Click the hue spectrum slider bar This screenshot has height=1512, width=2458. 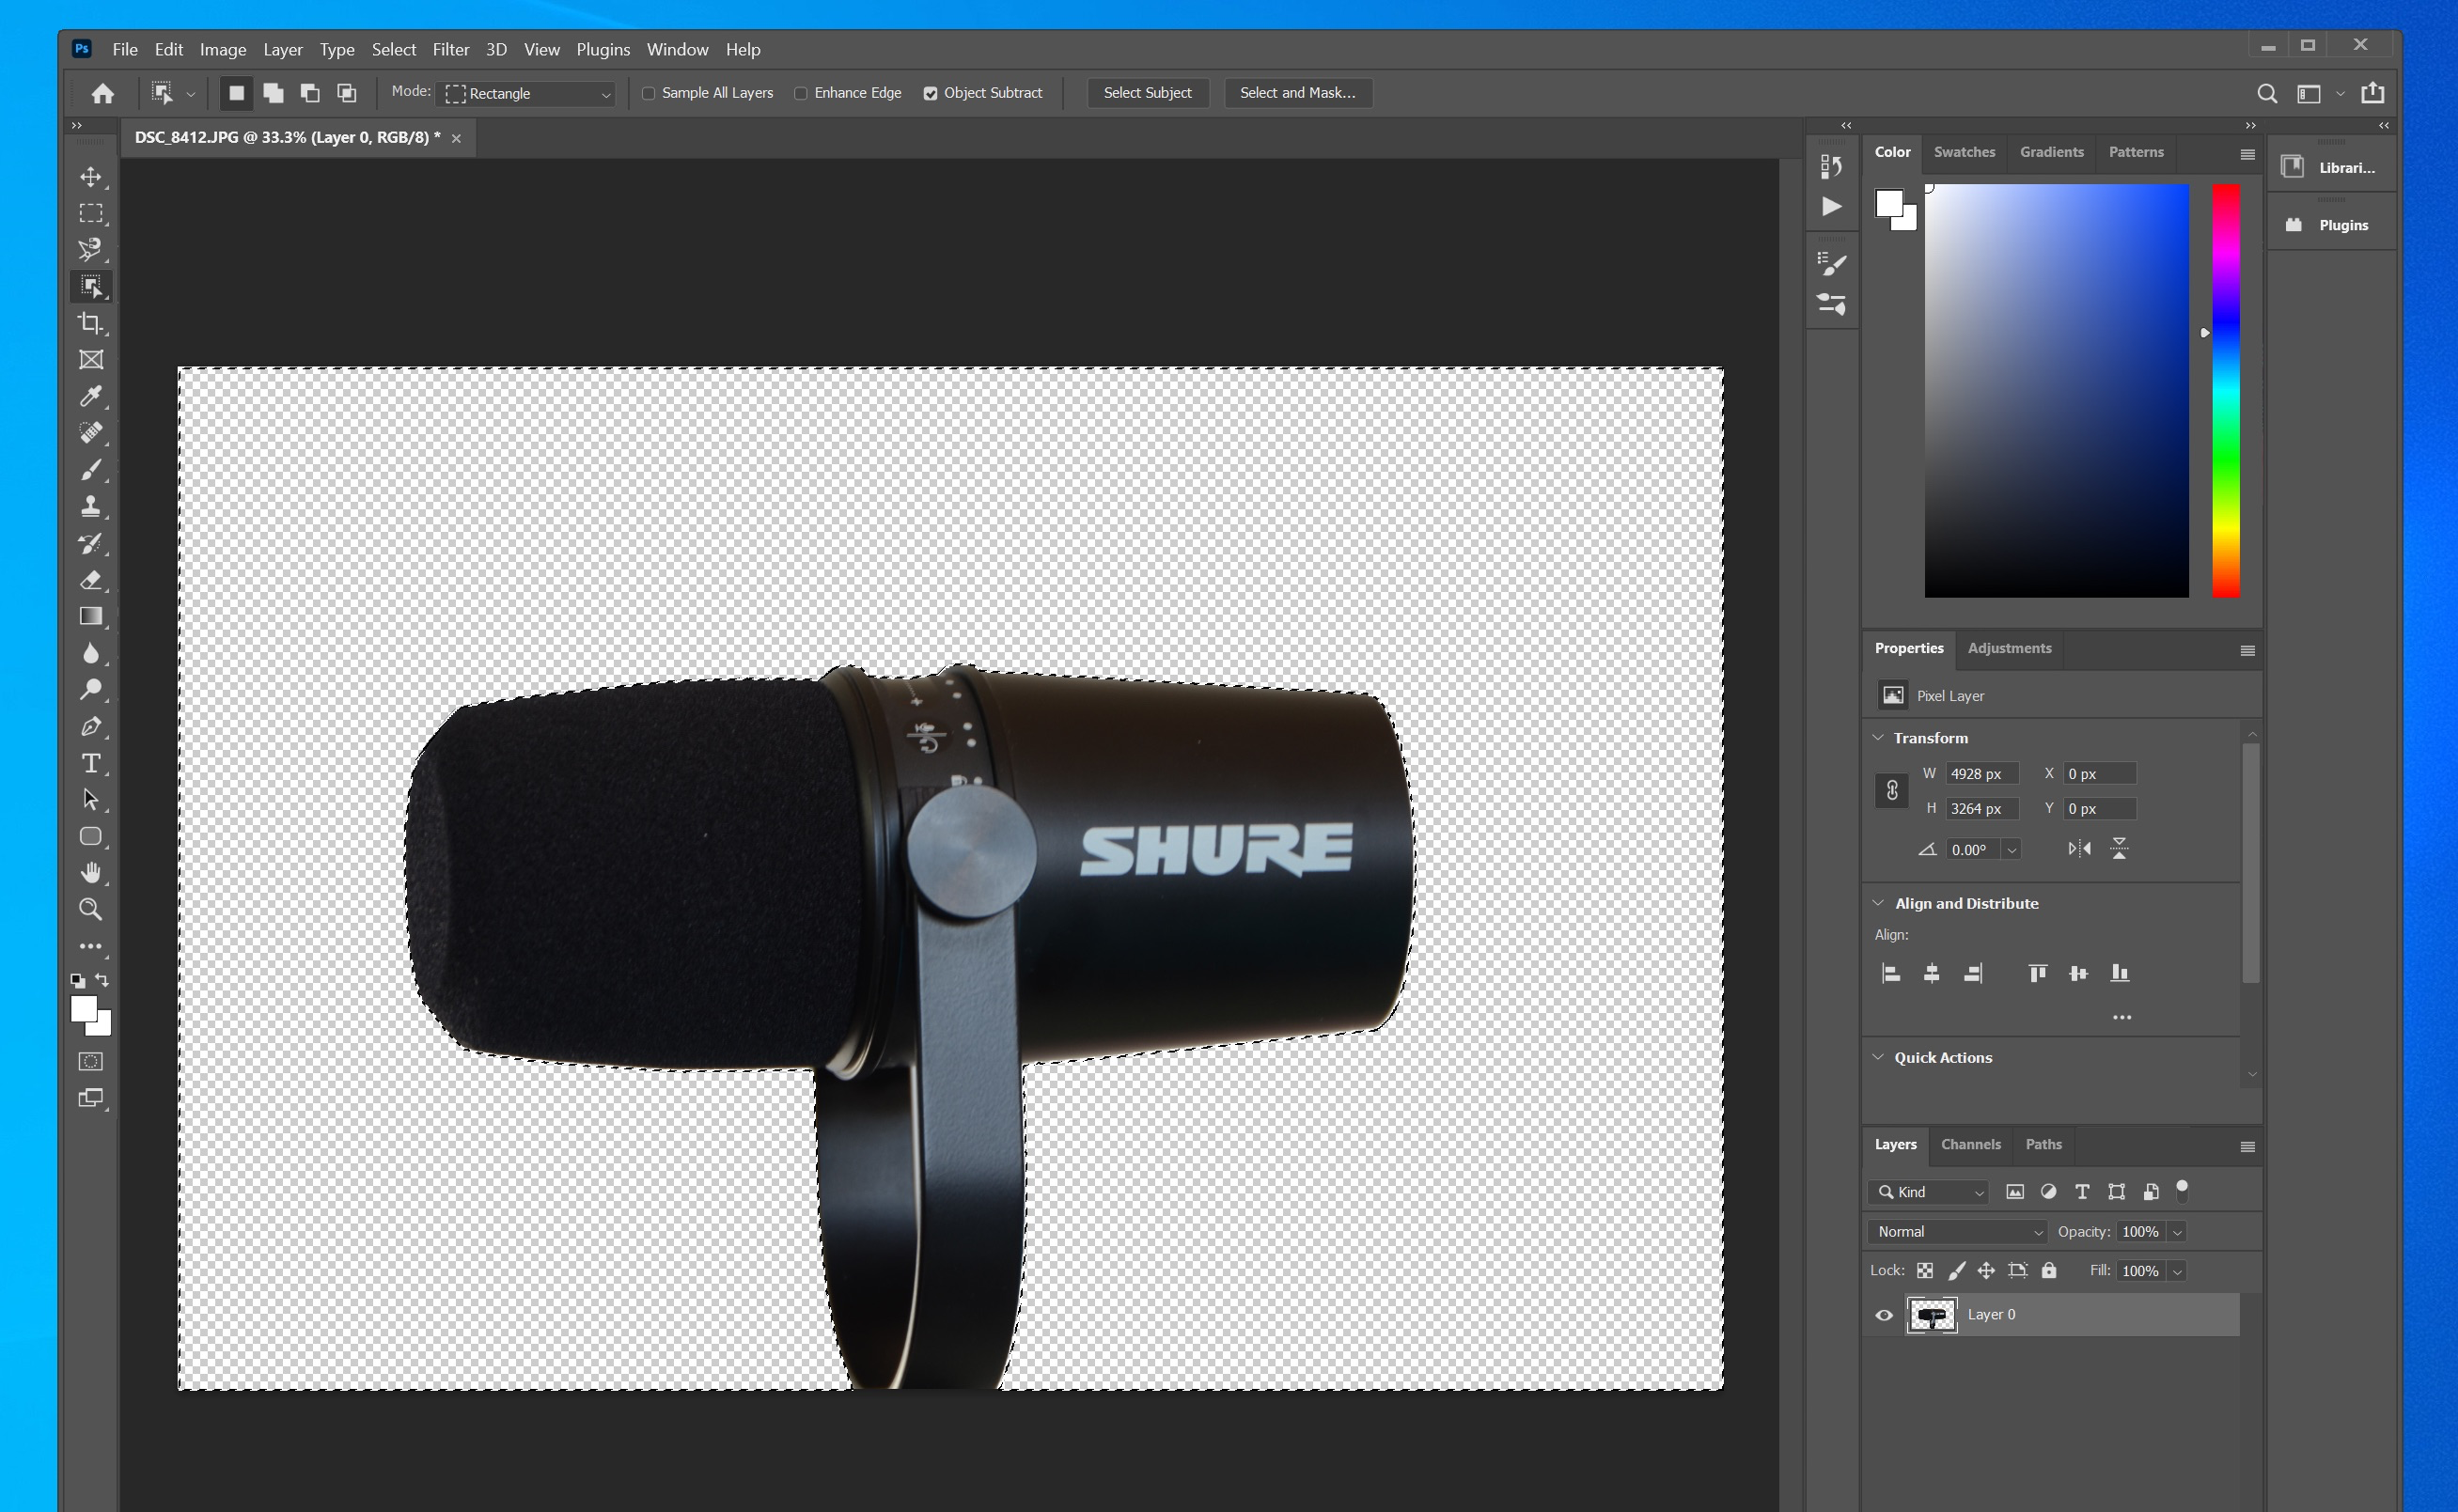[x=2226, y=391]
